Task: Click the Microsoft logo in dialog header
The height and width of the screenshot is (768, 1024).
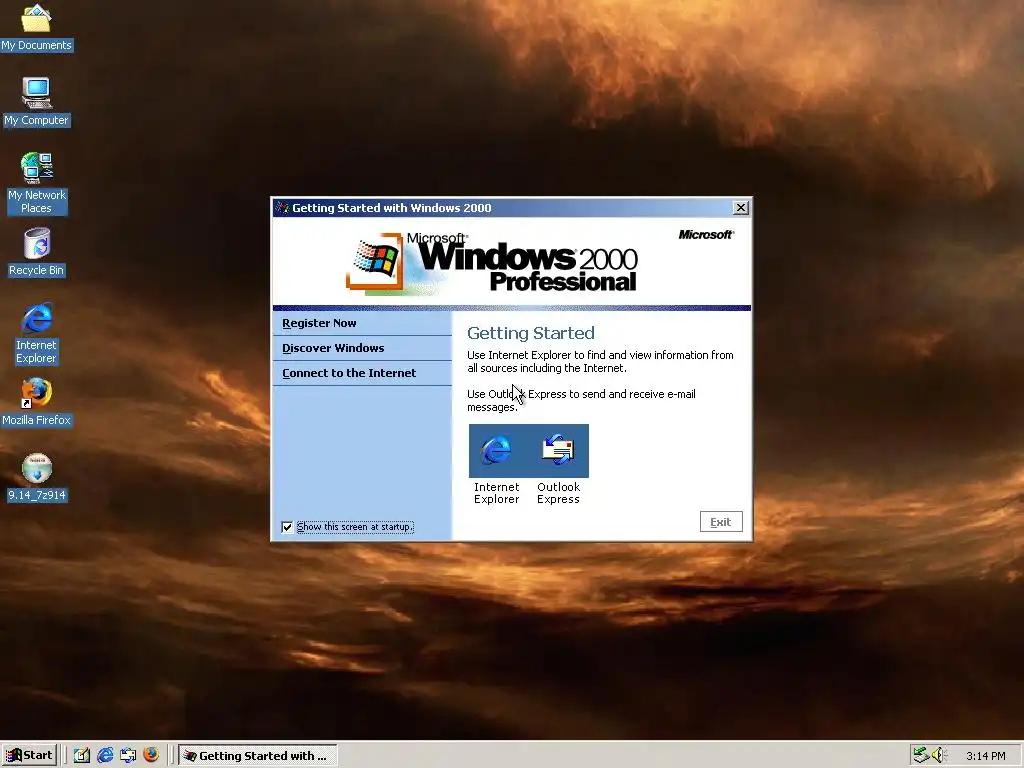Action: click(x=706, y=234)
